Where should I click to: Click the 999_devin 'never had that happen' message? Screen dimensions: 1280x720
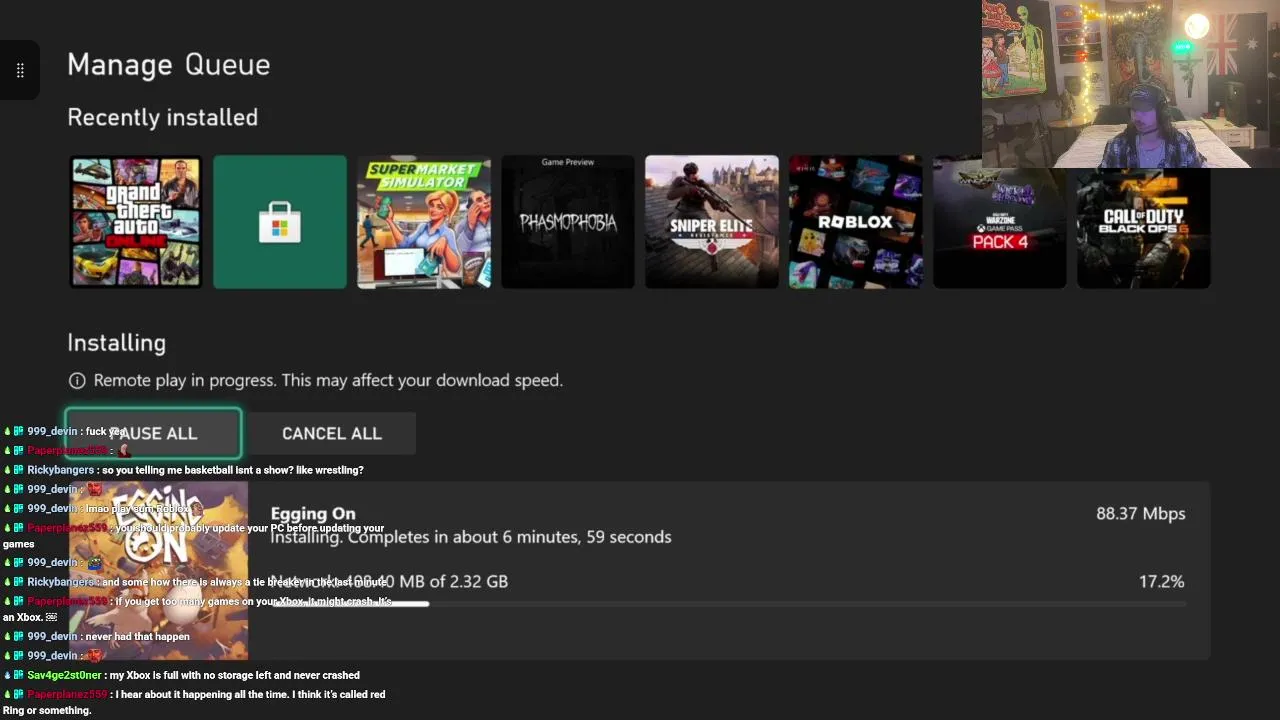(97, 636)
